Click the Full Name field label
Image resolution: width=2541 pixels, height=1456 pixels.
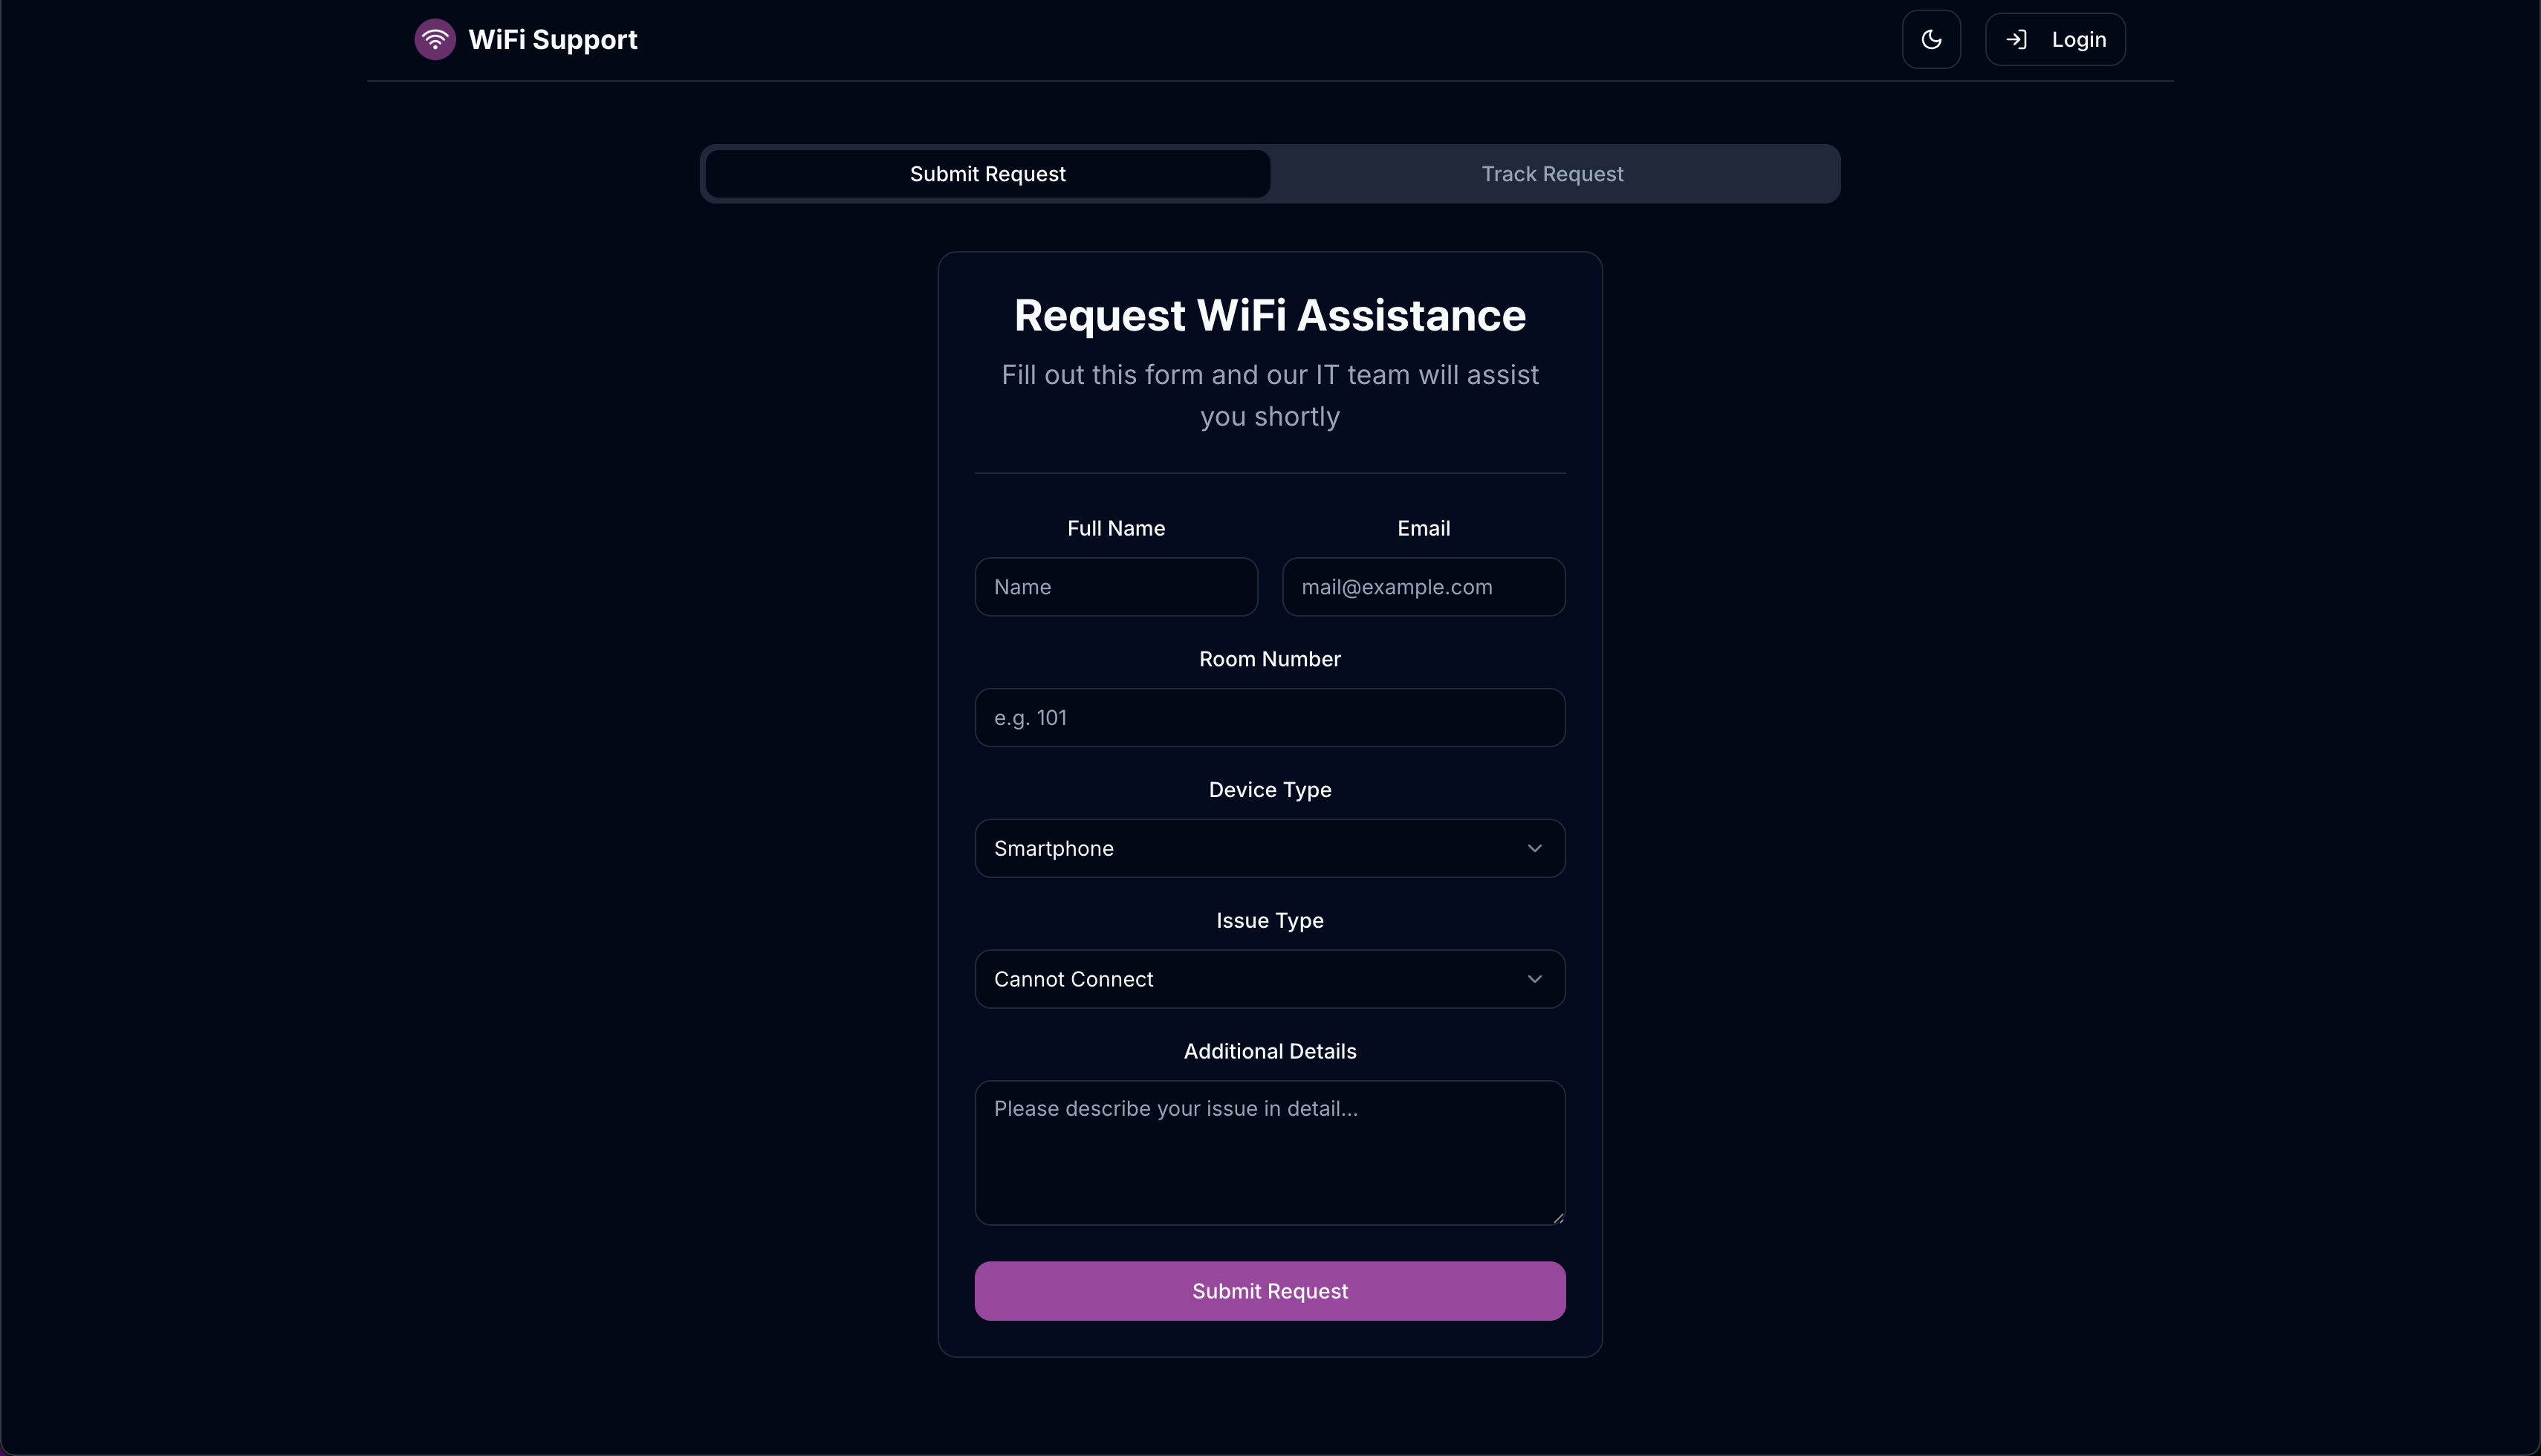(1116, 528)
